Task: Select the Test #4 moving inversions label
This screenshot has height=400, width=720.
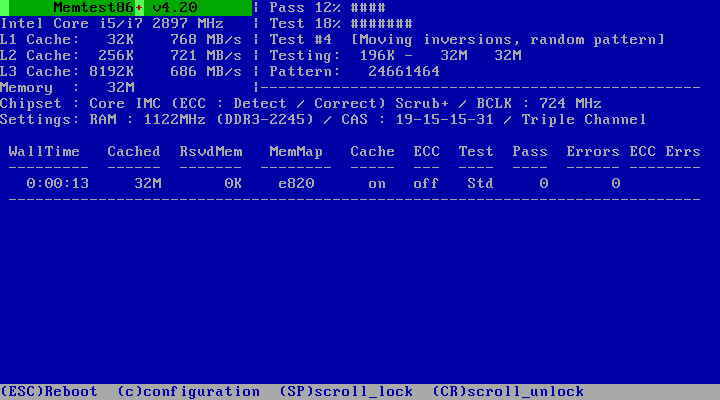Action: [x=467, y=40]
